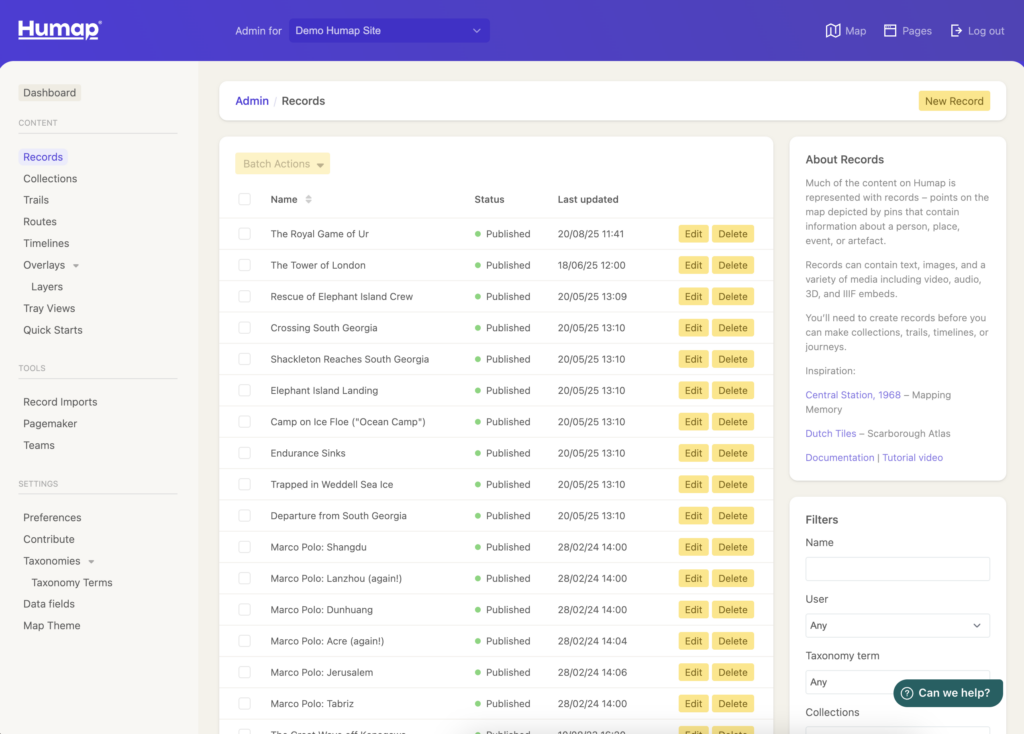
Task: Click the Pages icon in the header
Action: pyautogui.click(x=906, y=30)
